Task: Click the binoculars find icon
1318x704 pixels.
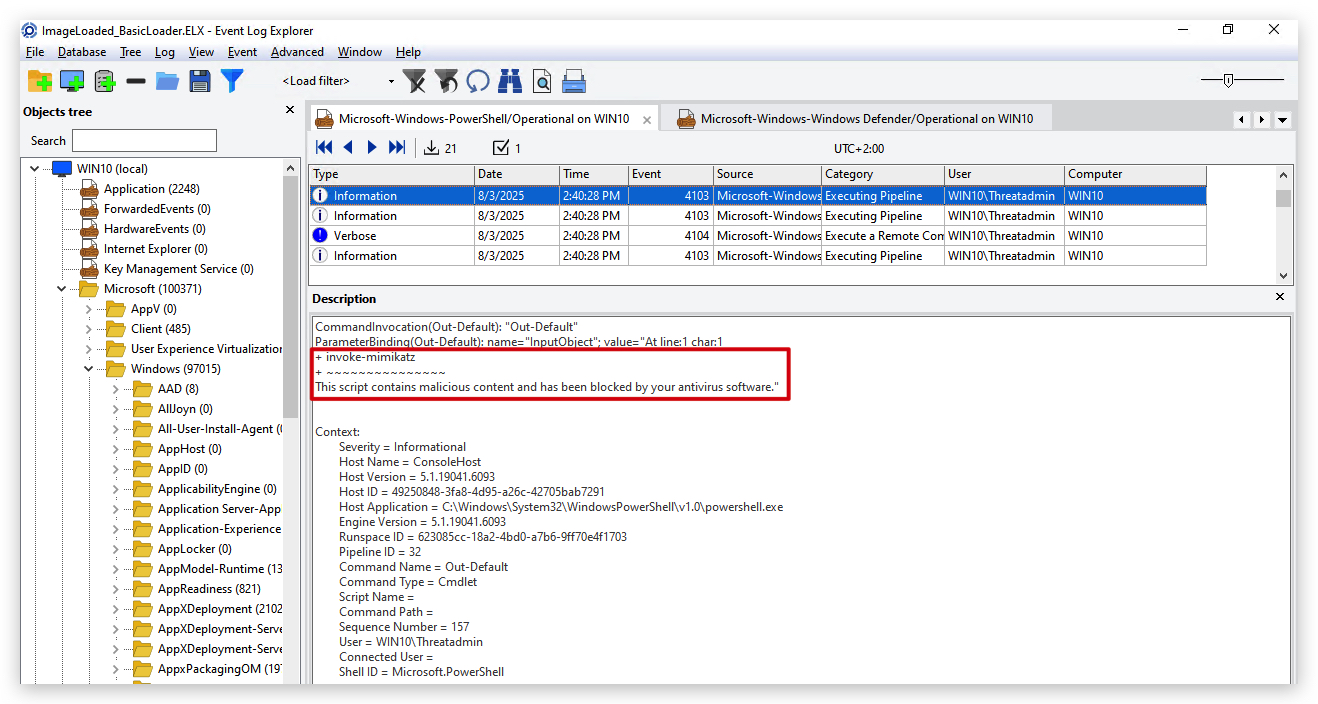Action: tap(510, 81)
